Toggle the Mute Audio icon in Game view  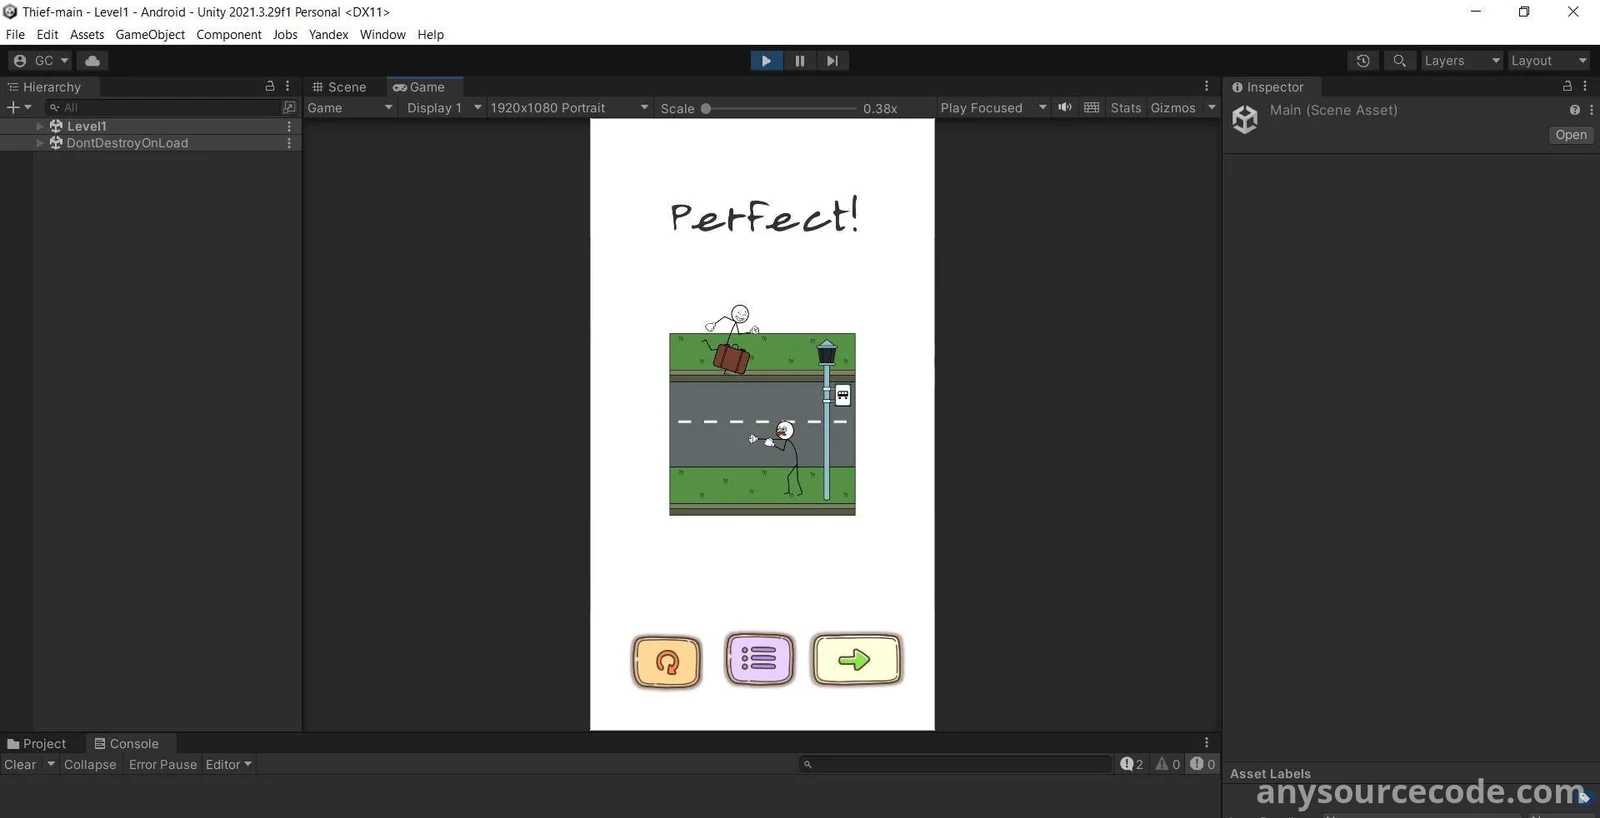pos(1065,108)
